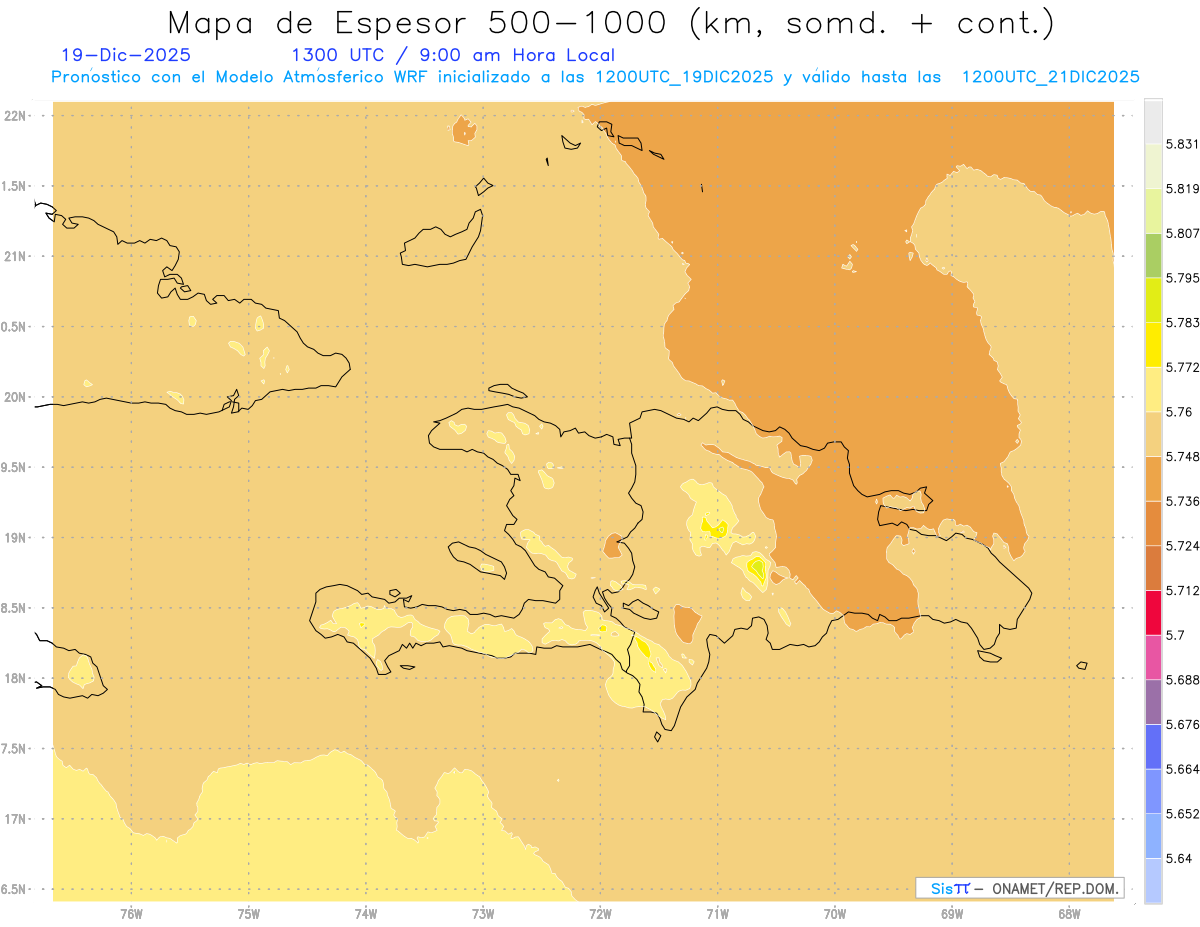
Task: Click the time label '1300 UTC / 9:00 am Hora Local'
Action: (x=453, y=55)
